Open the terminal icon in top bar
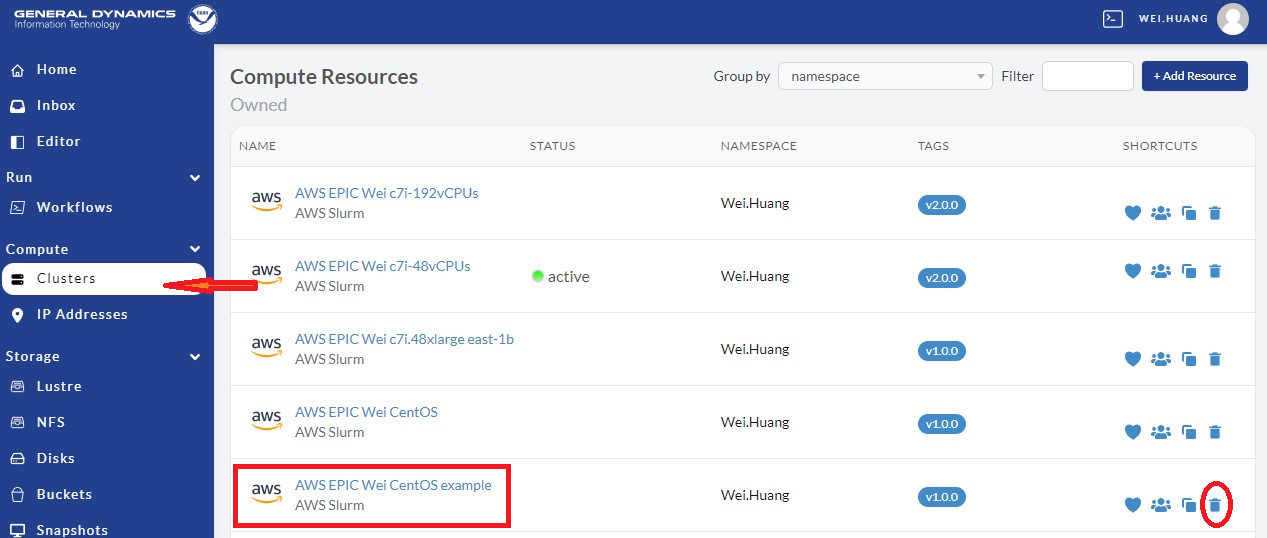 click(1112, 18)
